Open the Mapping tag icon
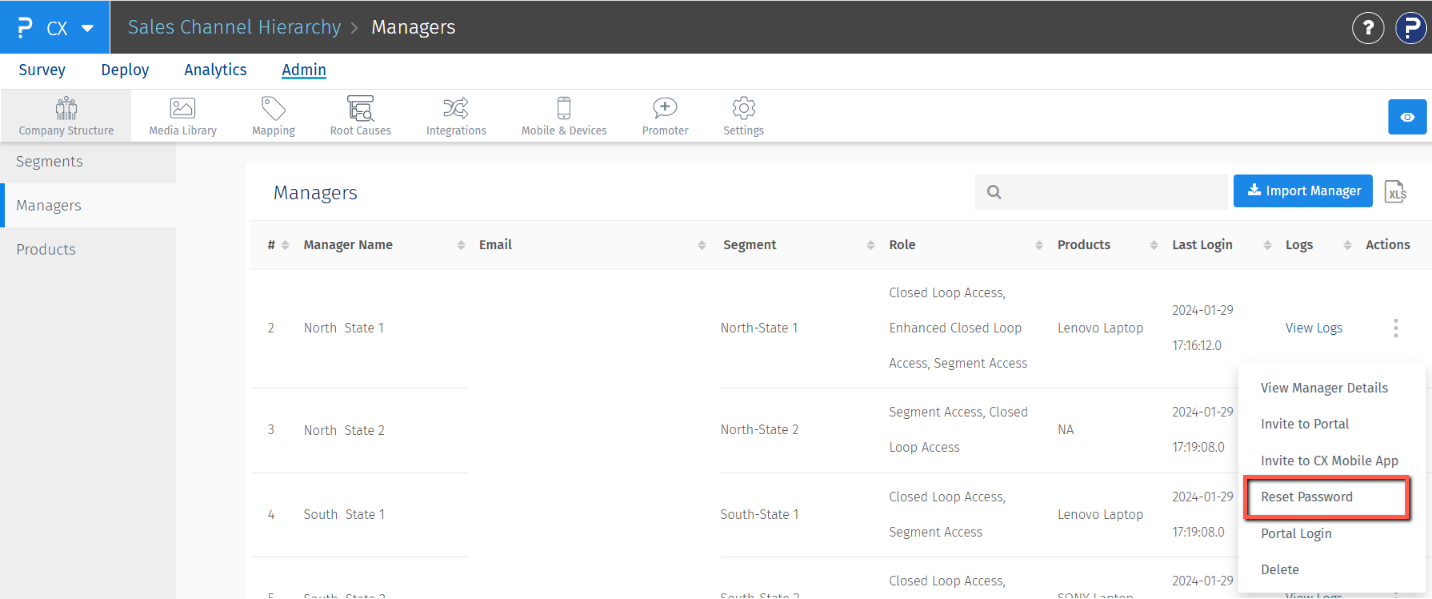This screenshot has height=599, width=1432. point(273,109)
